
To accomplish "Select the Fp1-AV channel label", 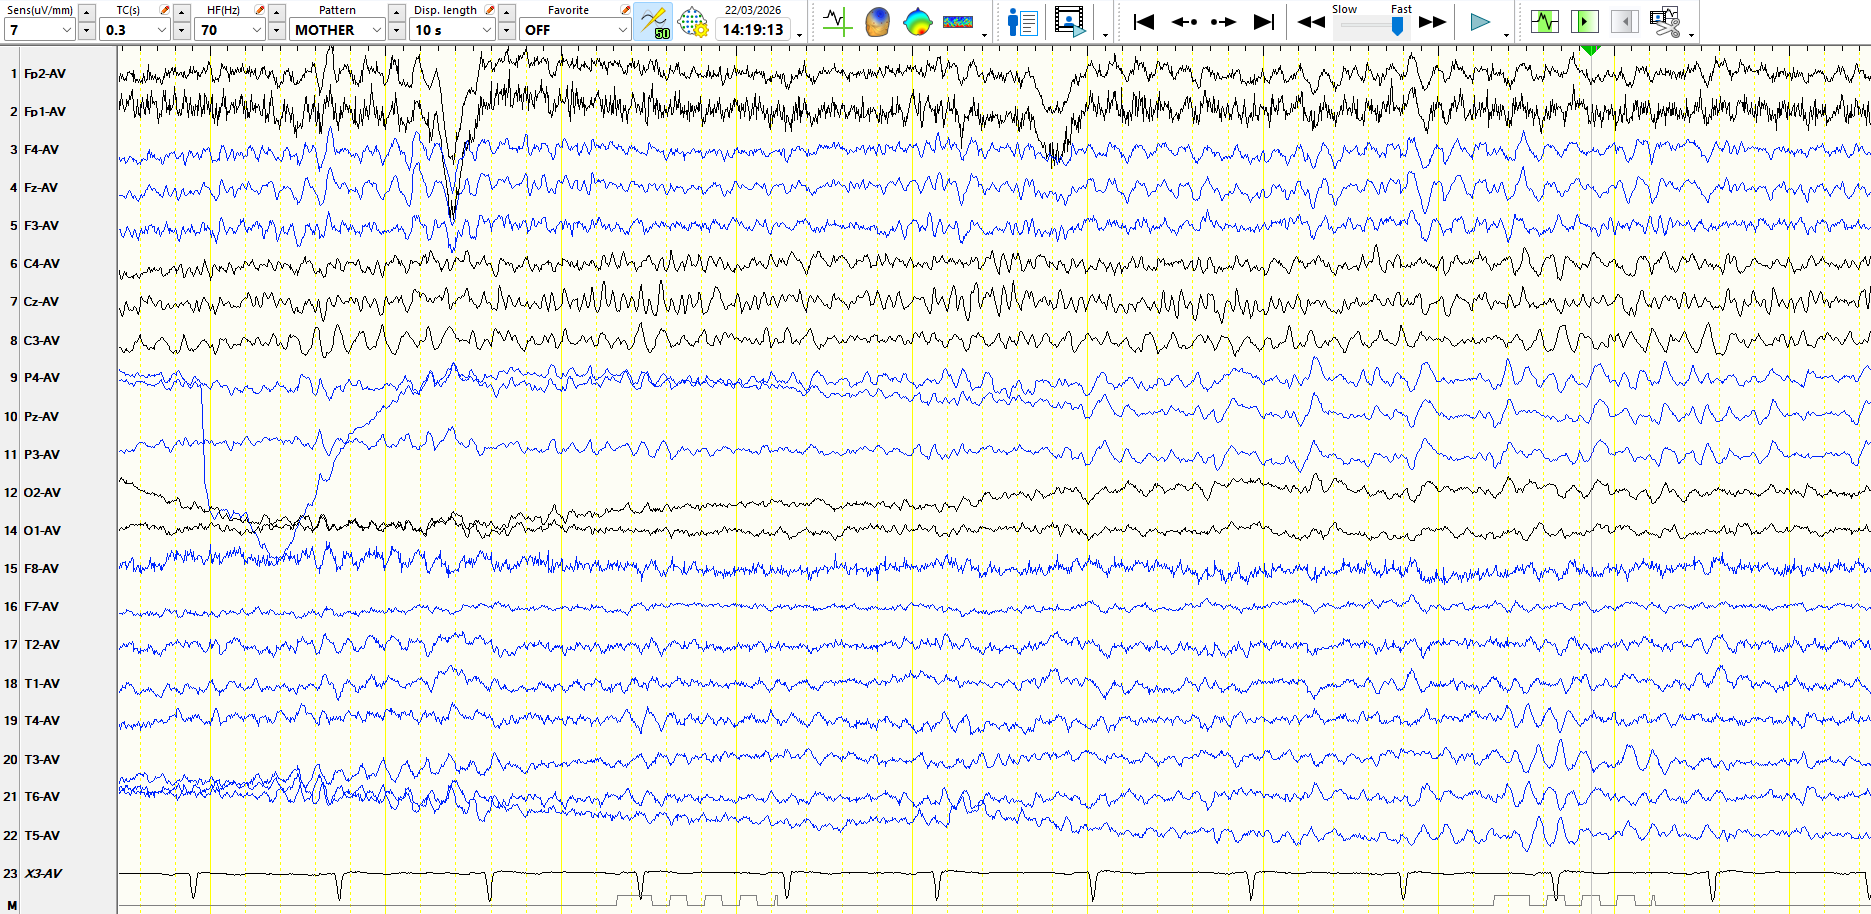I will tap(45, 112).
